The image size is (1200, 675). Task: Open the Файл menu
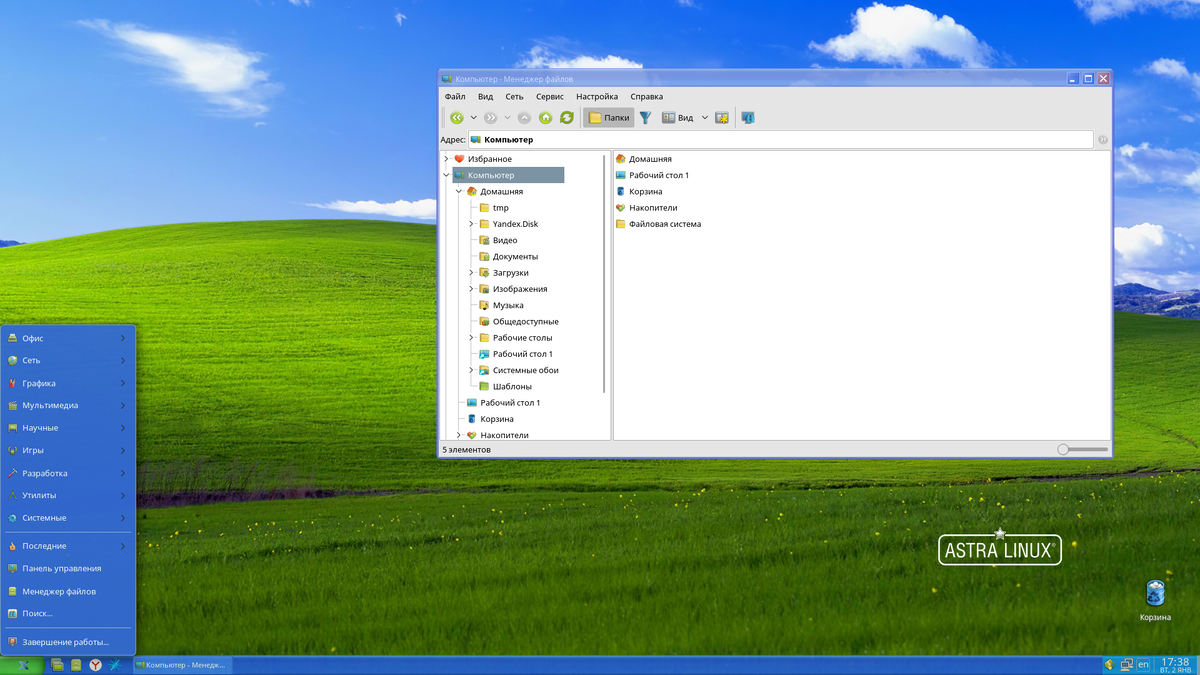pyautogui.click(x=455, y=97)
